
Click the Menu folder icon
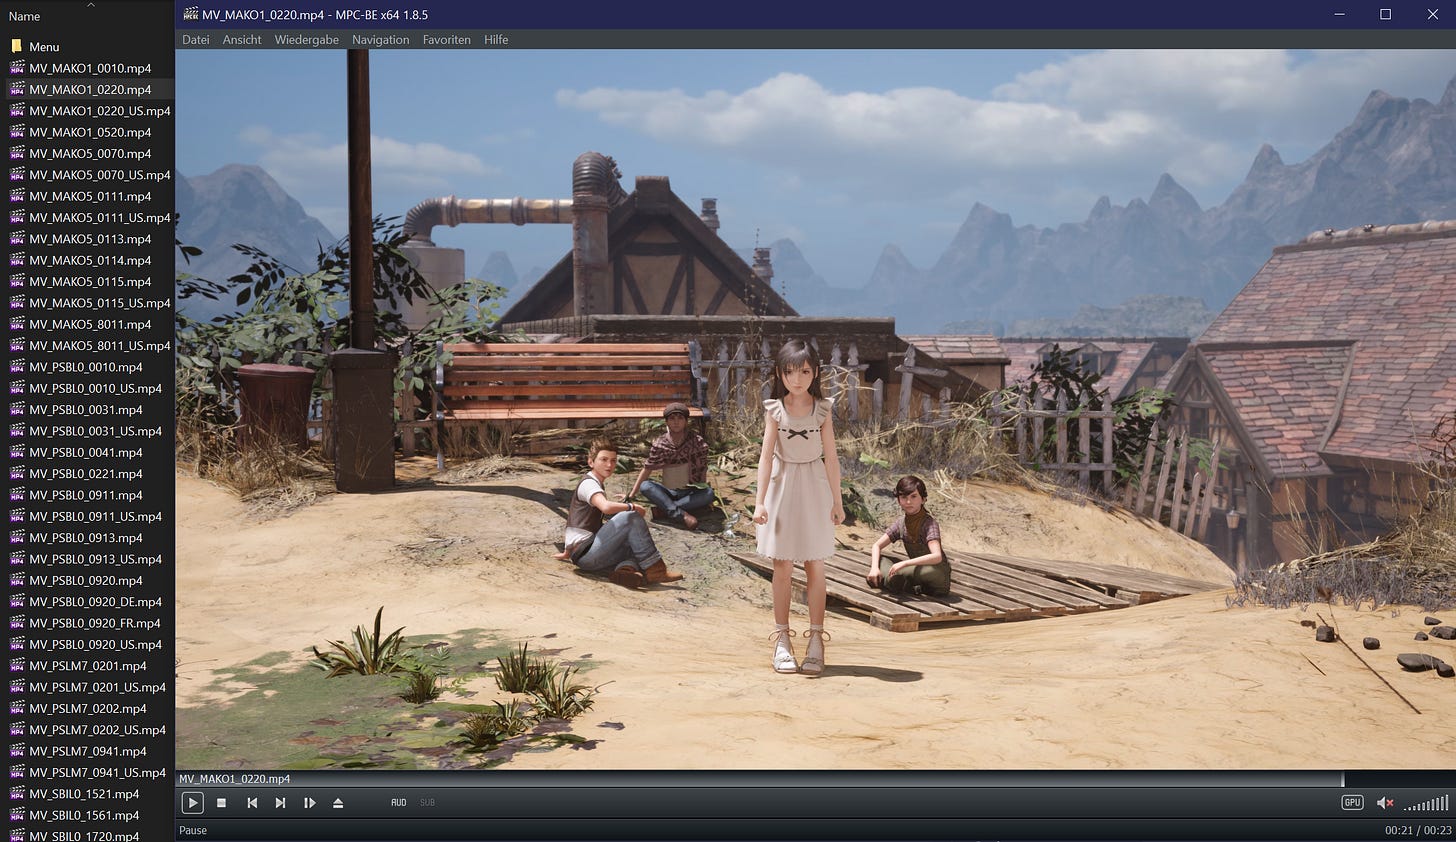coord(16,46)
